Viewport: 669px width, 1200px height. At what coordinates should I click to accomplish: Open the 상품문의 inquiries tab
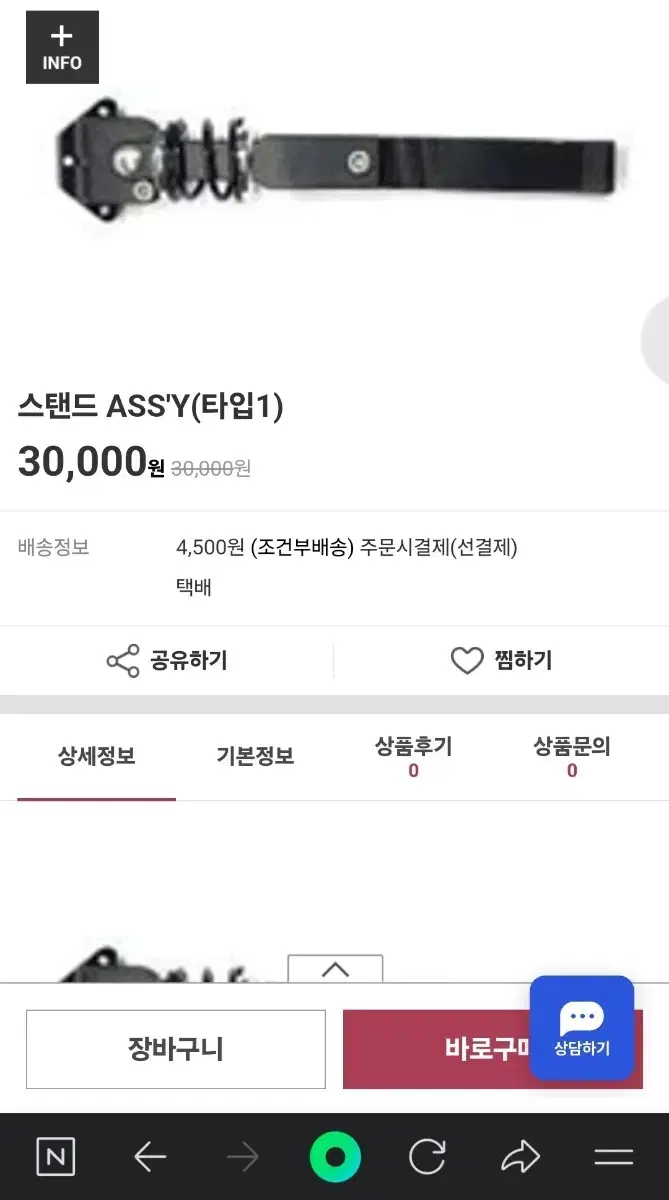point(571,756)
